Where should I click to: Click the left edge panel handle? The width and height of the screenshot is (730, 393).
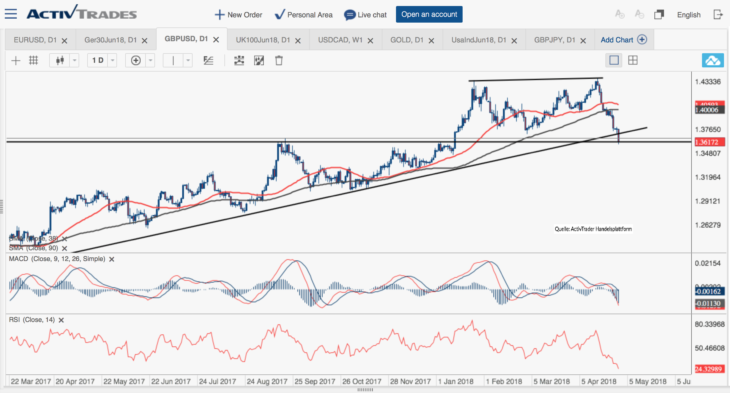pos(1,206)
